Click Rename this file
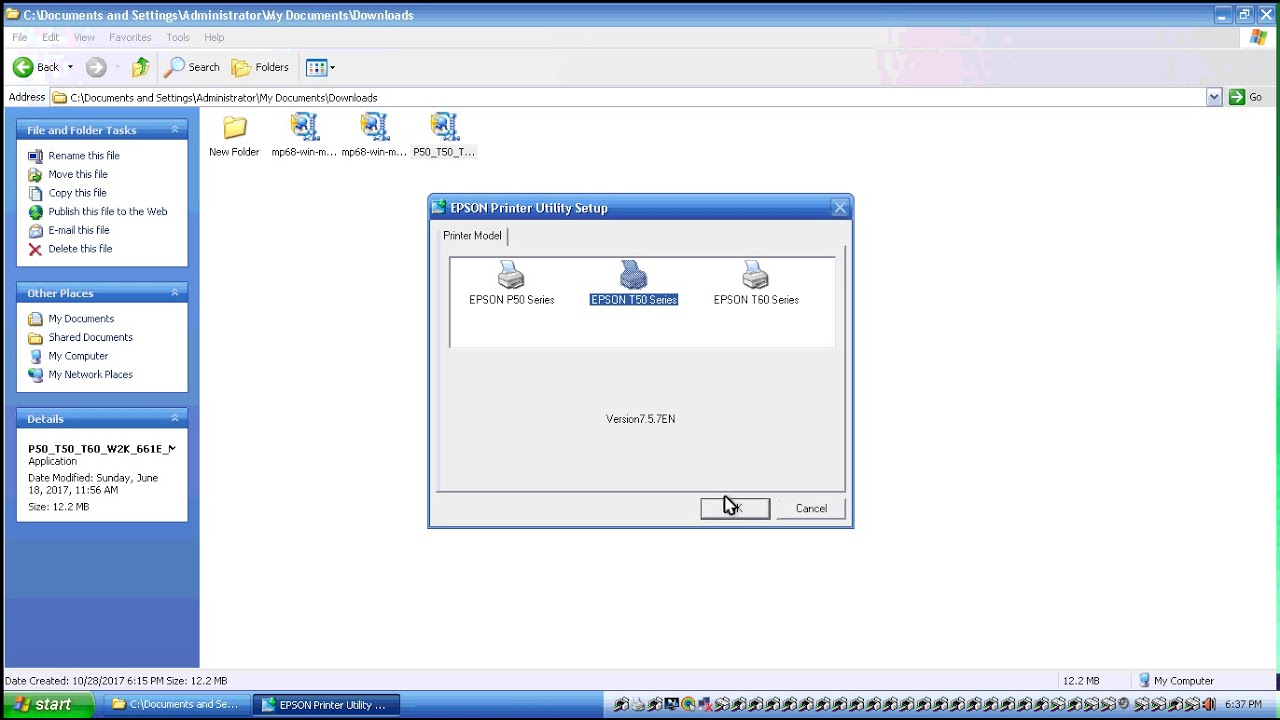 coord(84,156)
